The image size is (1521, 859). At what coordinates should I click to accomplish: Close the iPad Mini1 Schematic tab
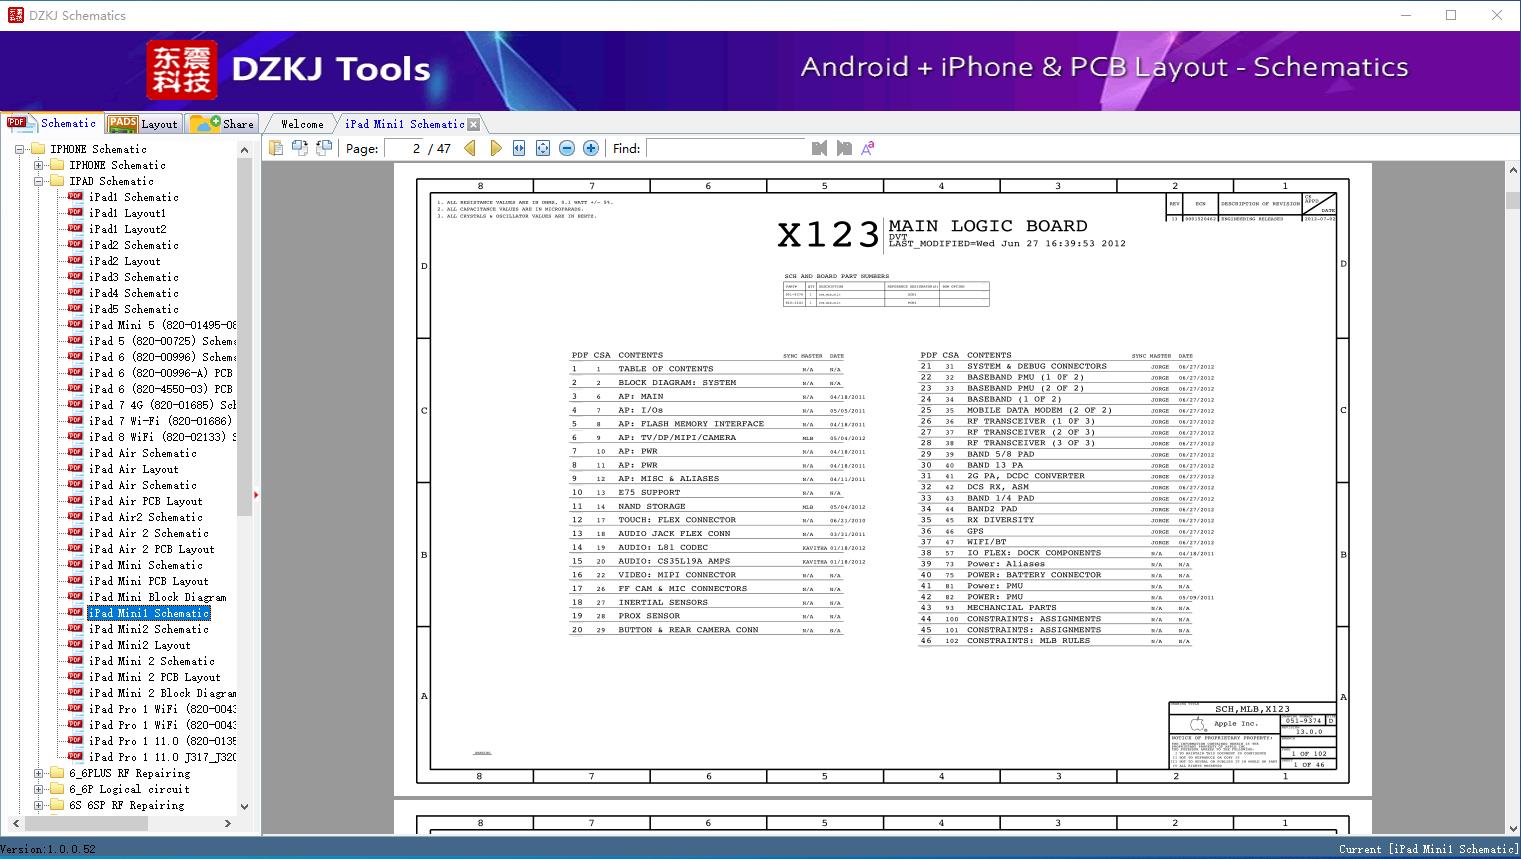coord(474,124)
